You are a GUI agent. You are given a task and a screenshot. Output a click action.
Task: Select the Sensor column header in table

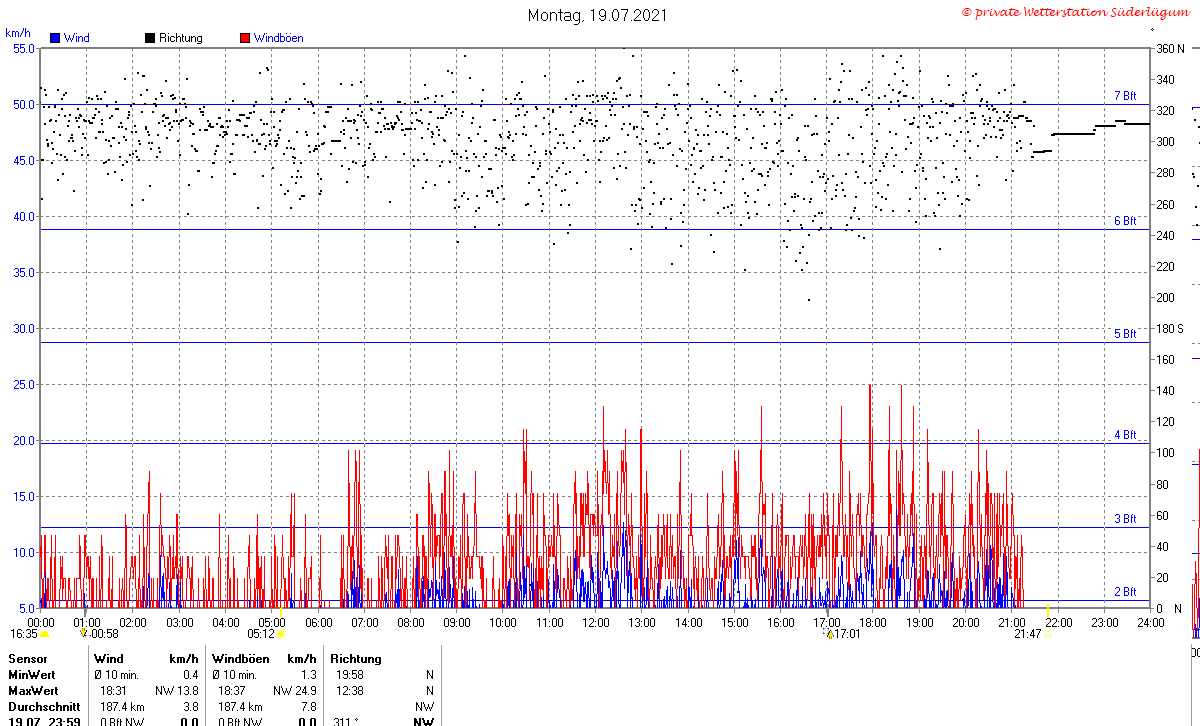click(28, 659)
